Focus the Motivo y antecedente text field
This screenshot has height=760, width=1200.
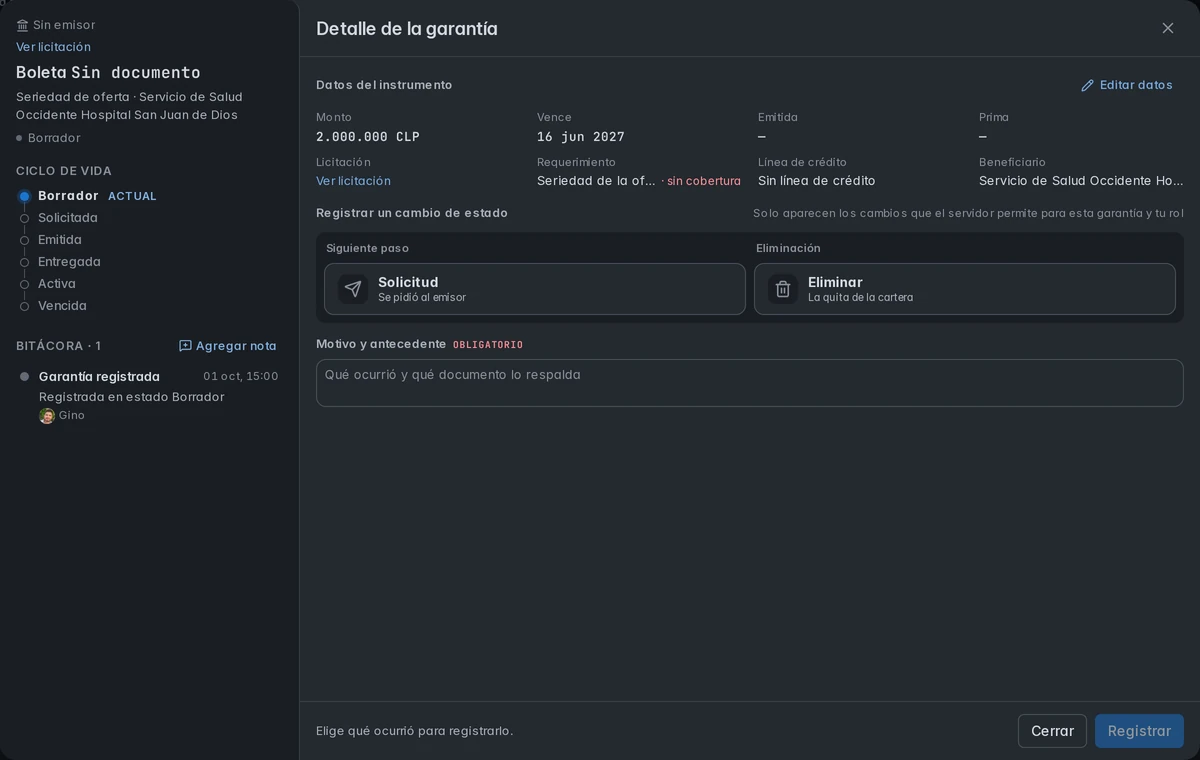(x=750, y=383)
